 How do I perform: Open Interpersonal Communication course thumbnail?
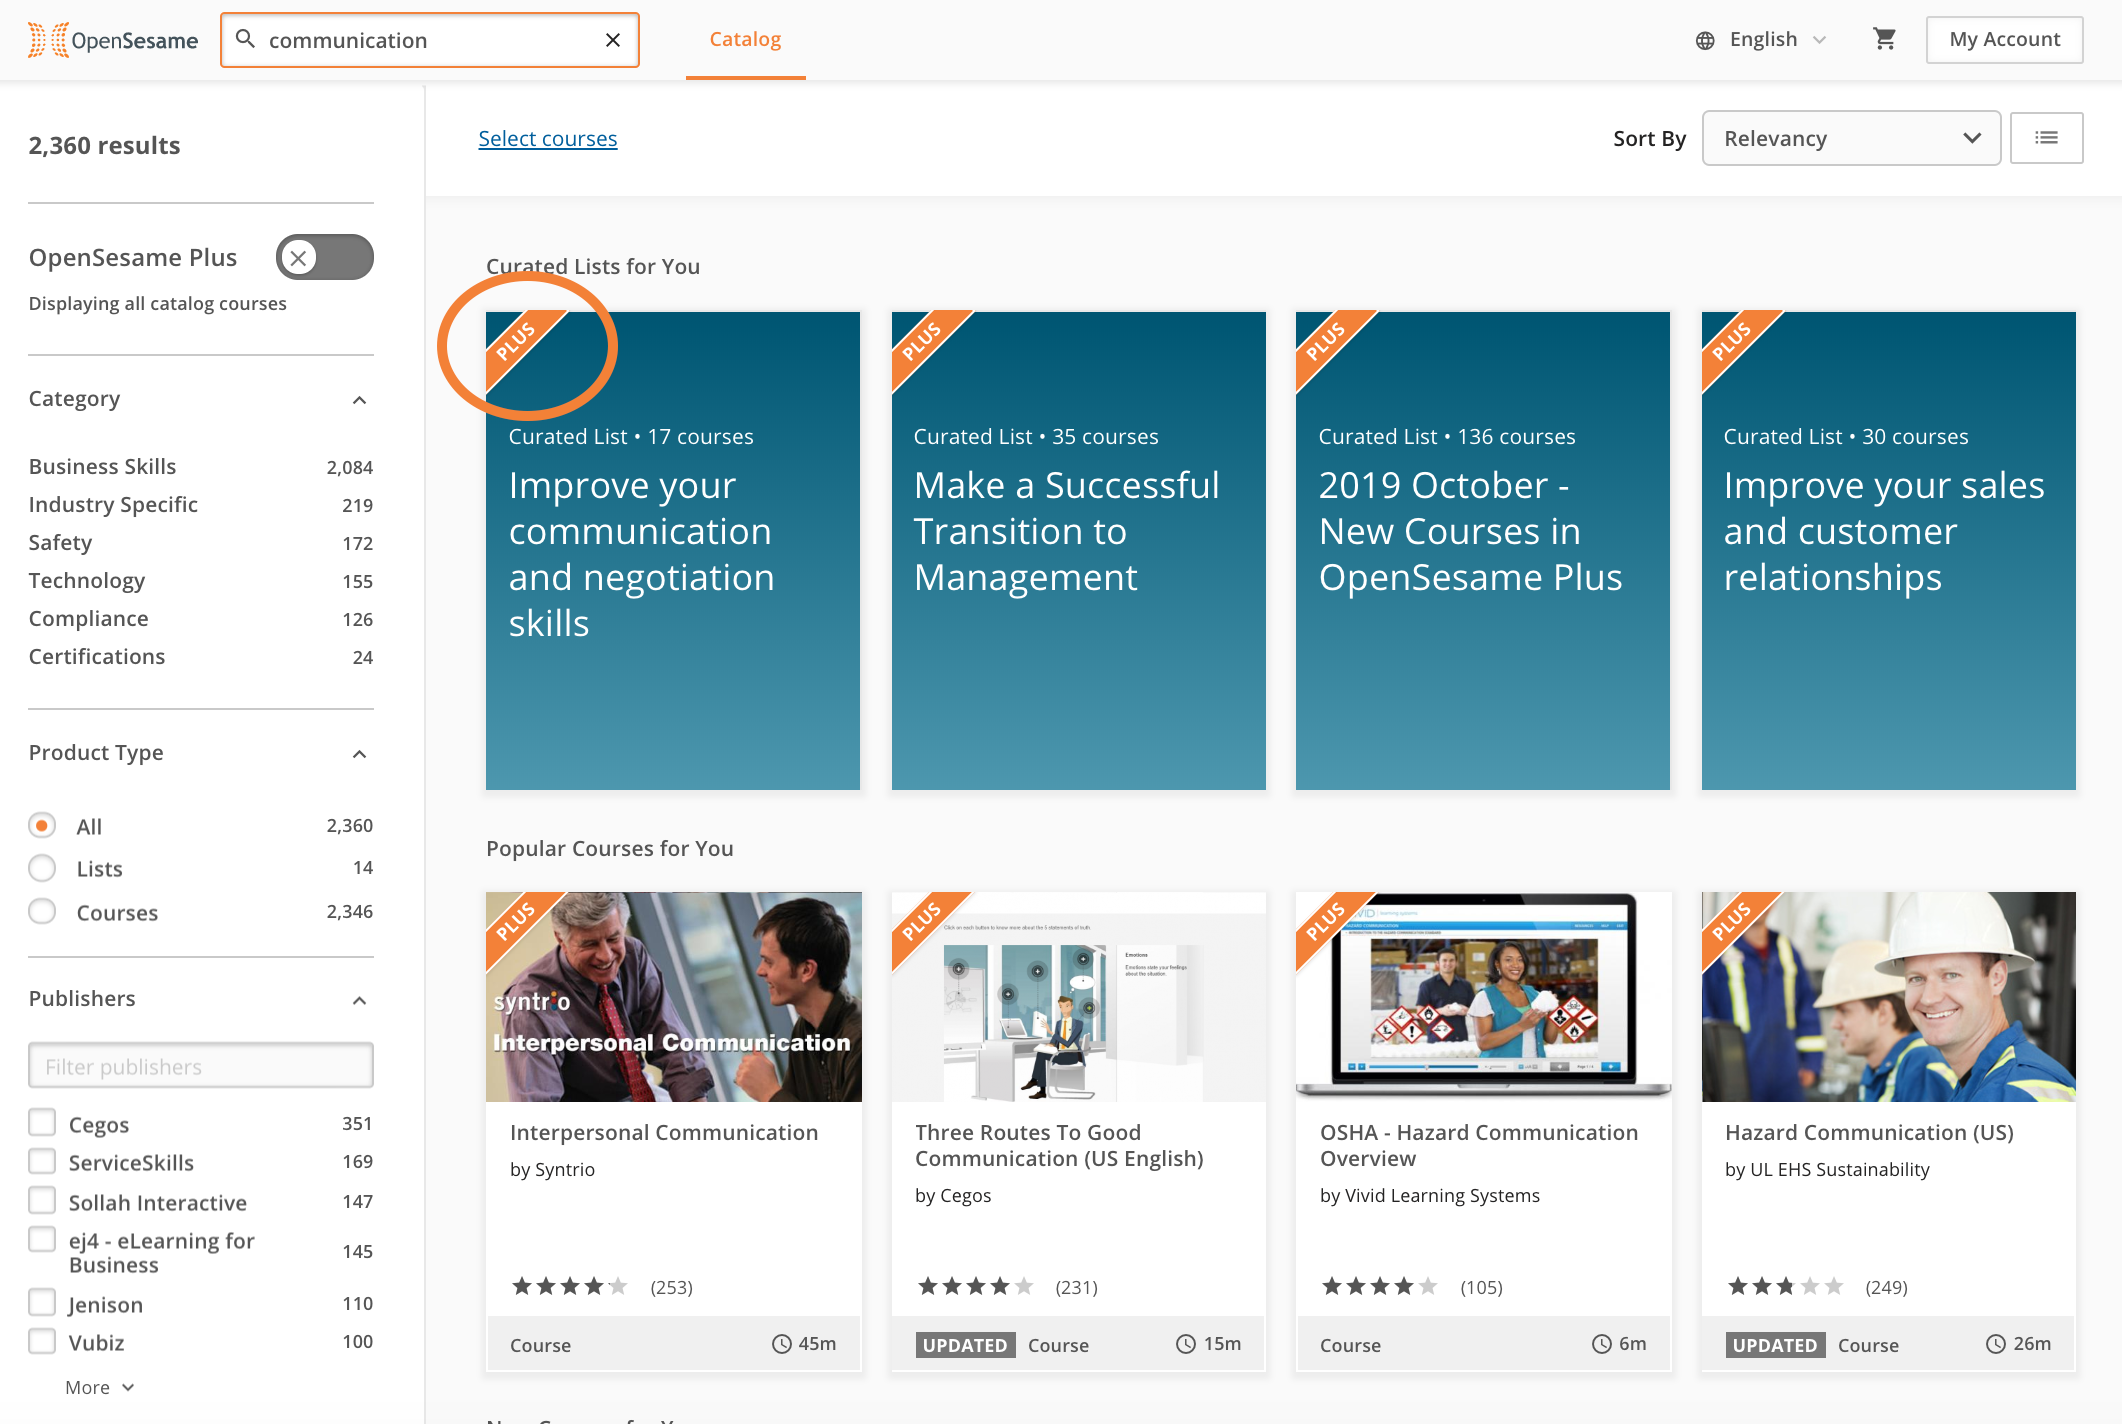point(673,996)
